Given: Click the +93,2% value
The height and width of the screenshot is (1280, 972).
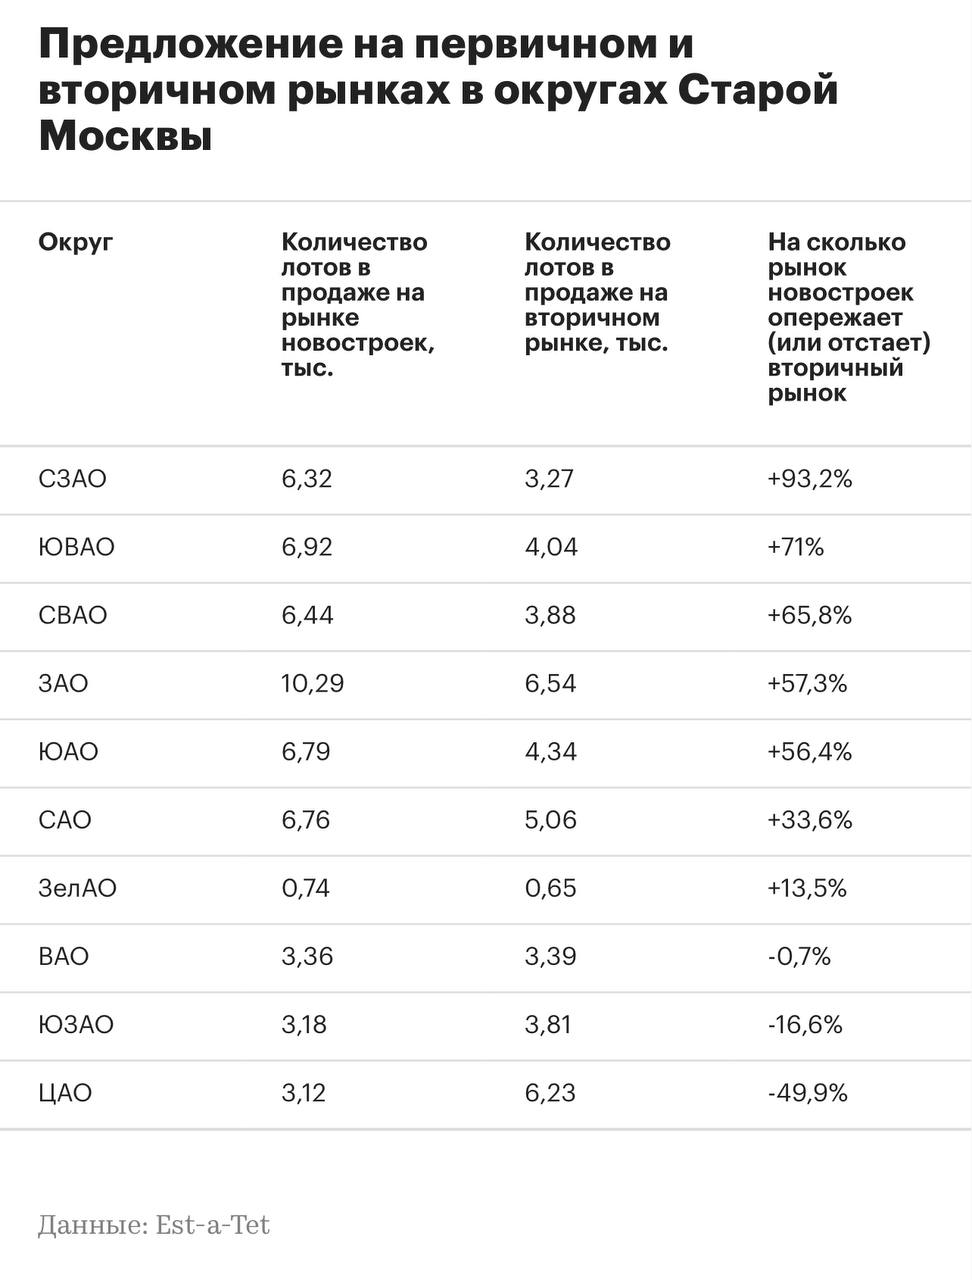Looking at the screenshot, I should pos(810,479).
